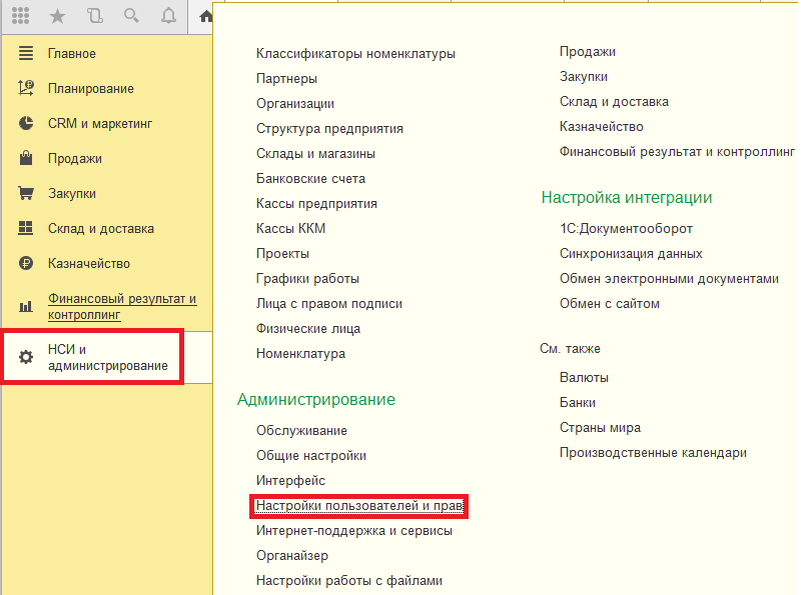Open Обмен с сайтом link
This screenshot has height=595, width=801.
pyautogui.click(x=609, y=304)
